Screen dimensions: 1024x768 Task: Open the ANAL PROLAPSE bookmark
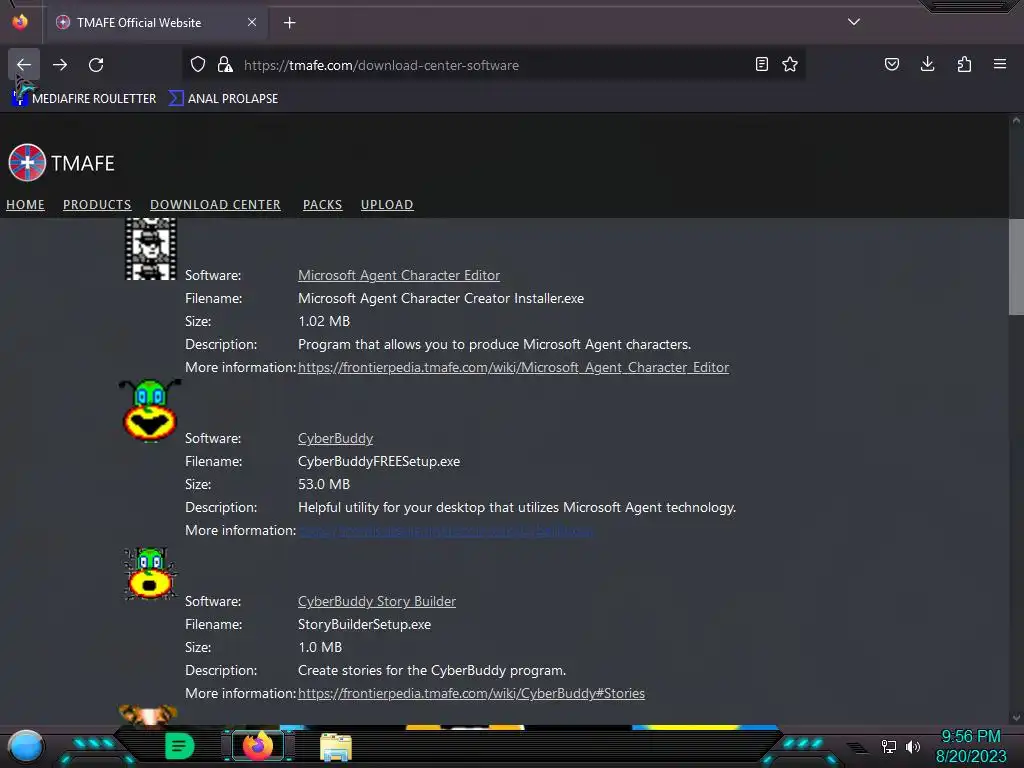pos(223,99)
